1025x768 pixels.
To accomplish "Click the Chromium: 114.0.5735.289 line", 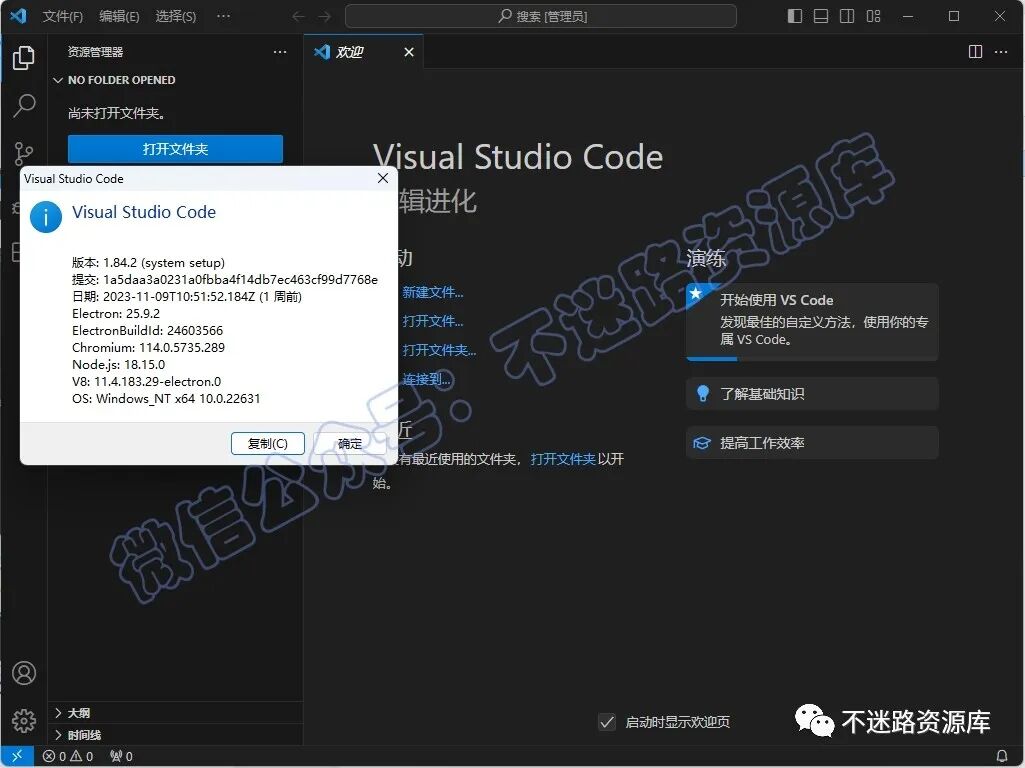I will (x=148, y=347).
